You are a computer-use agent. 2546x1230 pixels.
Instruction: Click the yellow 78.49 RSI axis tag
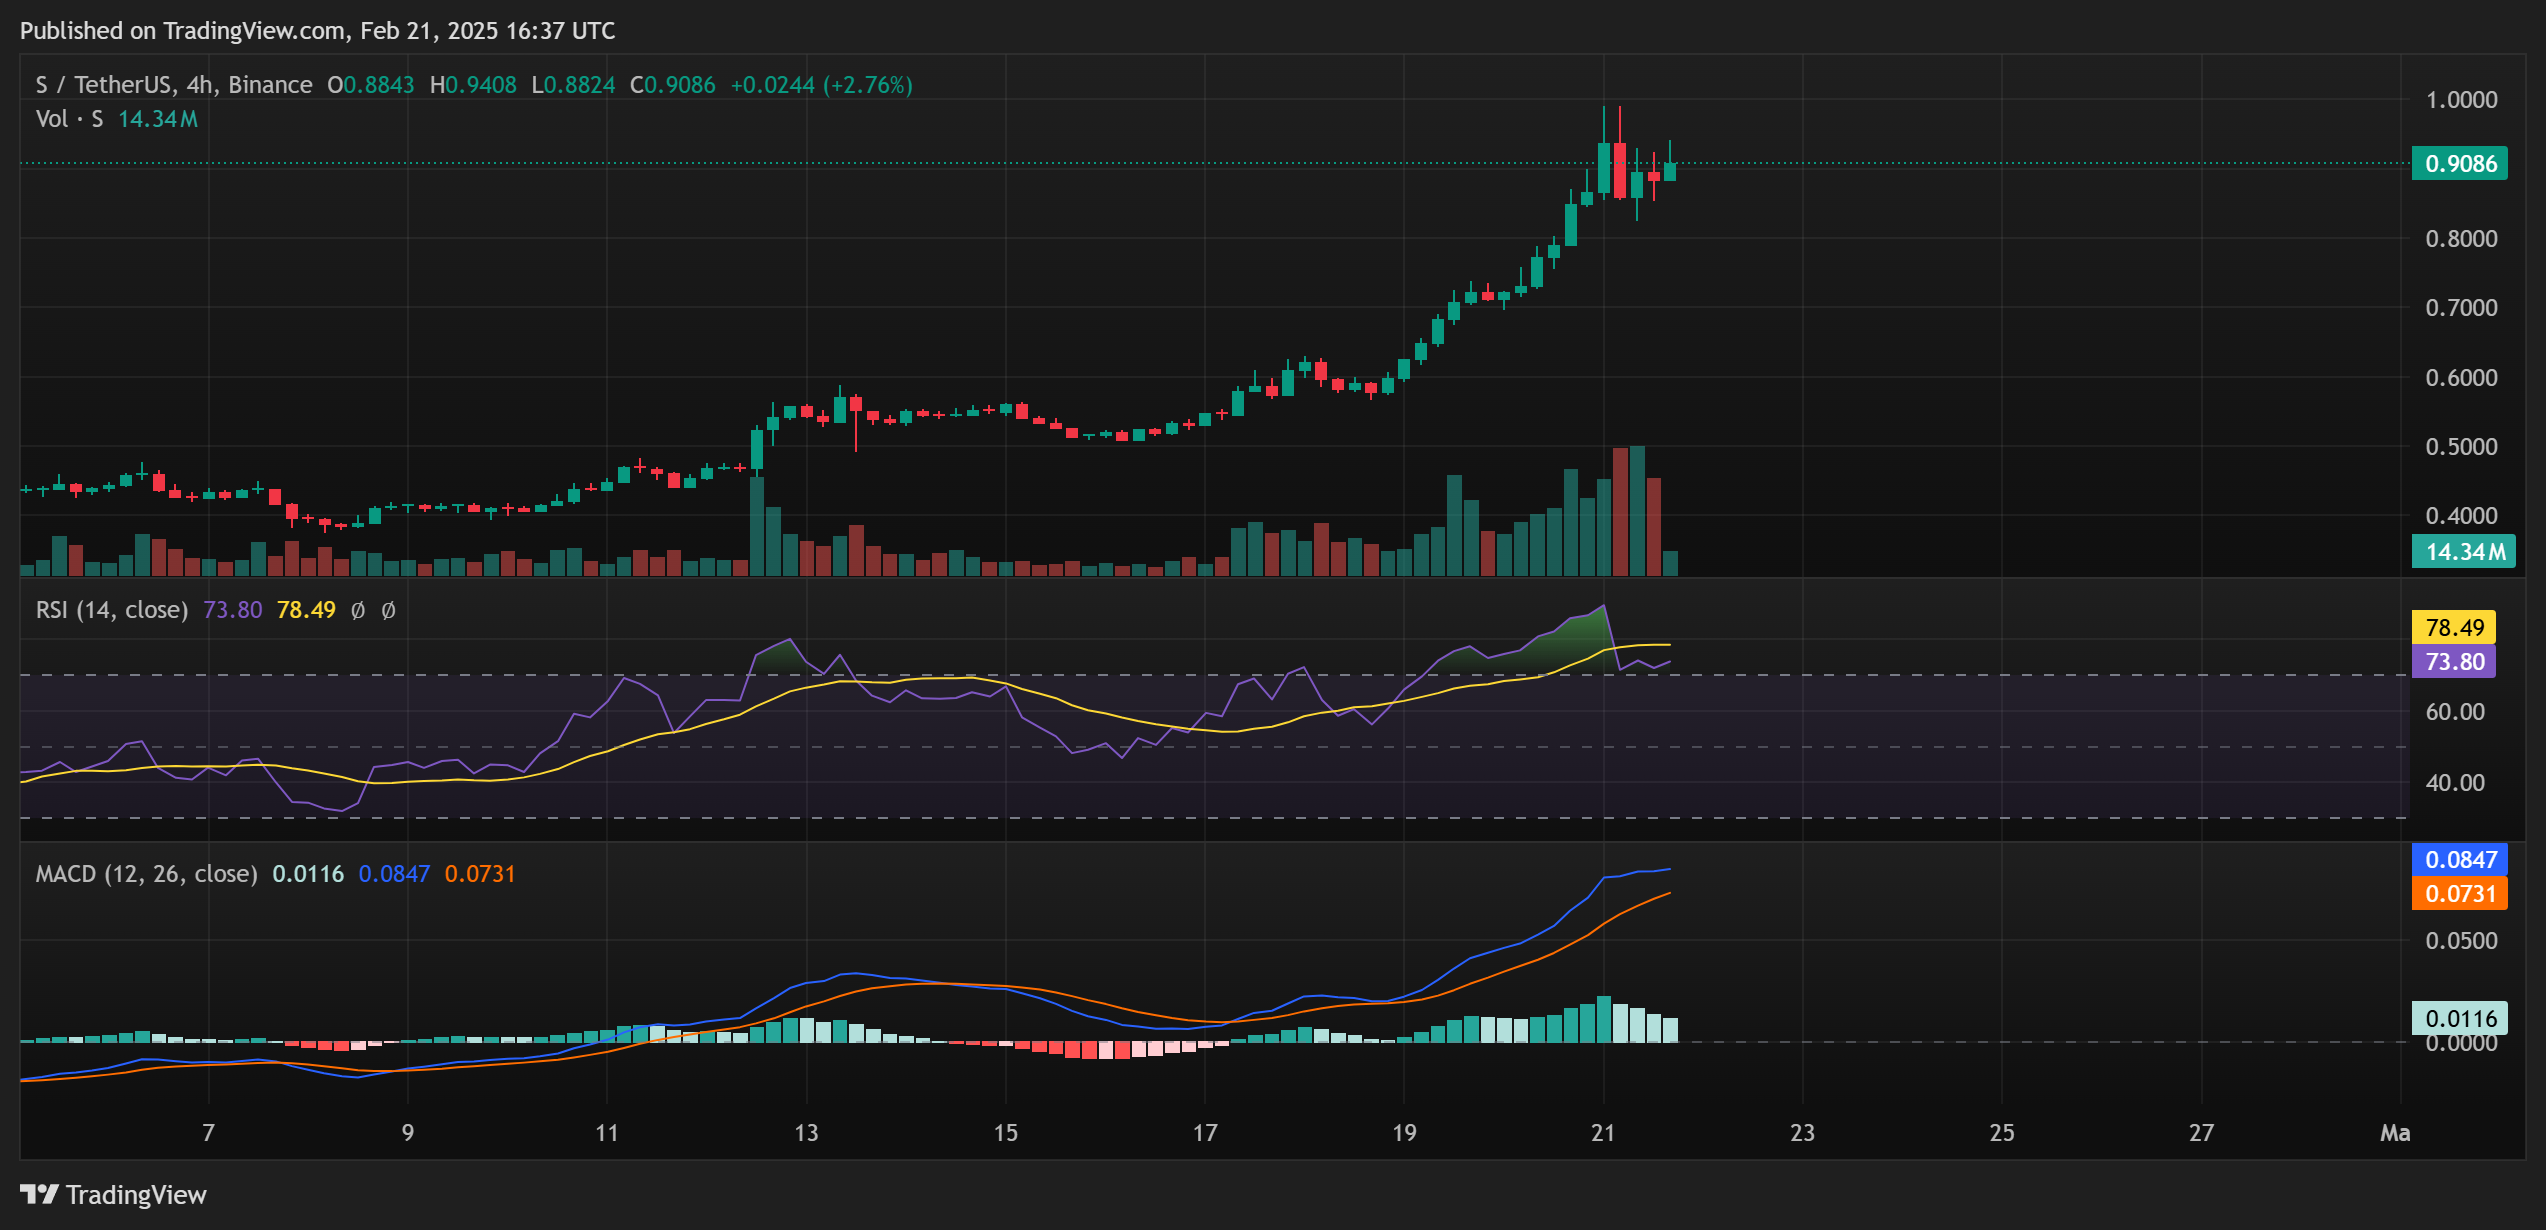point(2453,627)
